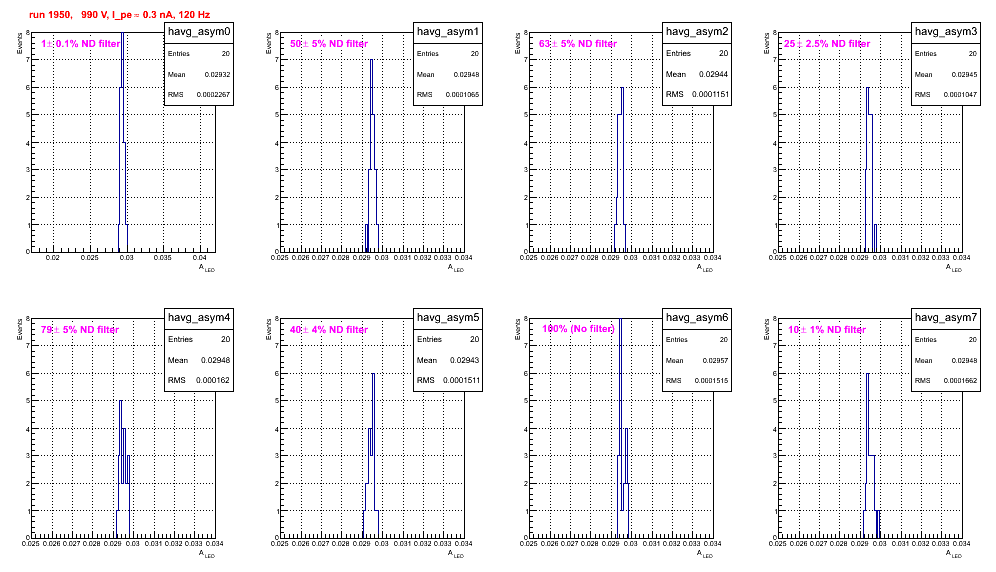This screenshot has width=996, height=572.
Task: Click the histogram peak in havg_asym7 plot
Action: pyautogui.click(x=868, y=374)
